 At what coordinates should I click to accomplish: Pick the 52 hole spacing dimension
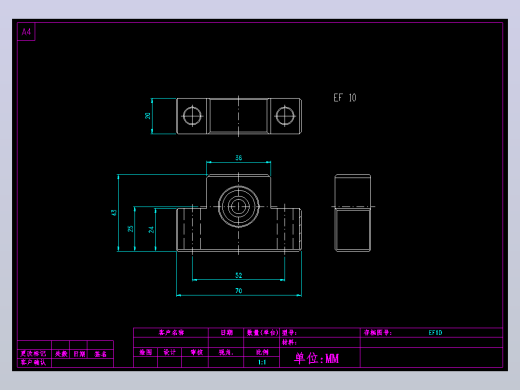tap(239, 275)
